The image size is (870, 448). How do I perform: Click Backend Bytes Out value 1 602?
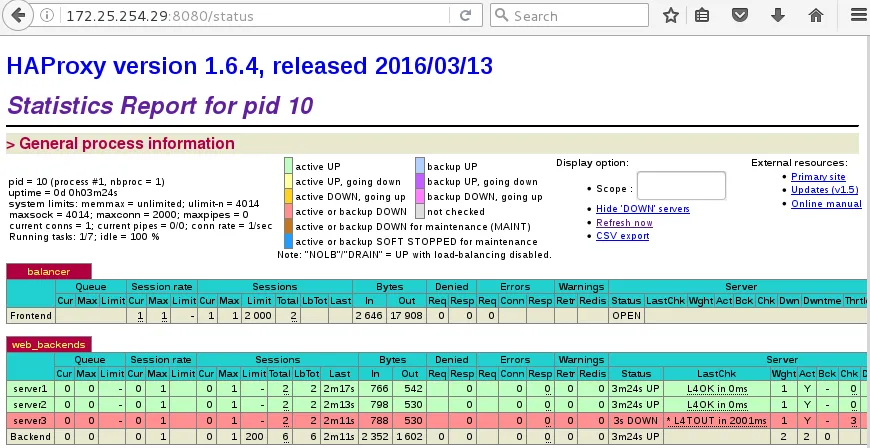(410, 436)
